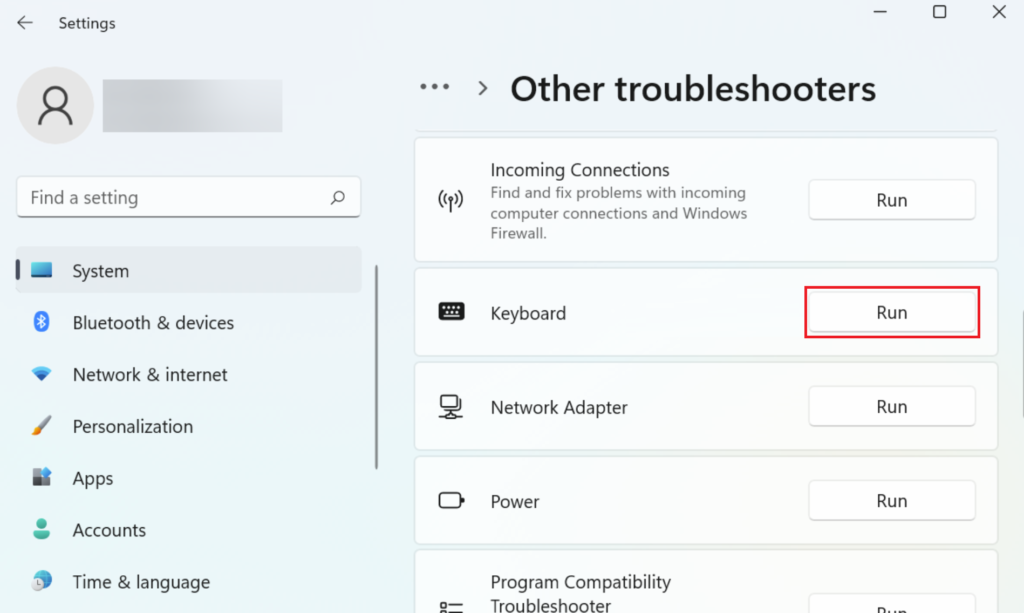Click the search magnifier in Find a setting

point(338,197)
